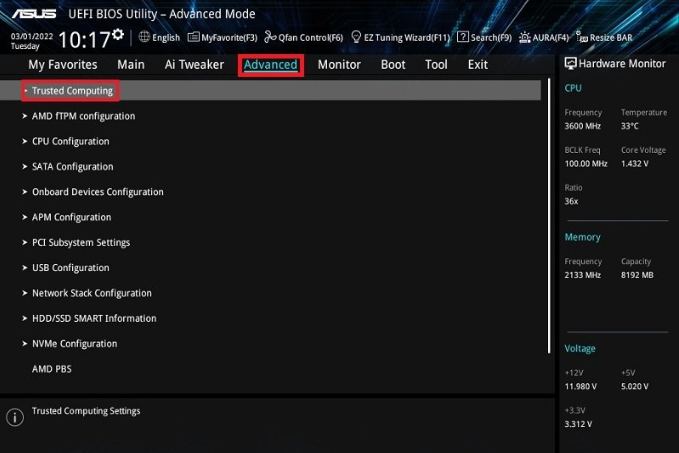Click the settings gear next to the clock

118,34
